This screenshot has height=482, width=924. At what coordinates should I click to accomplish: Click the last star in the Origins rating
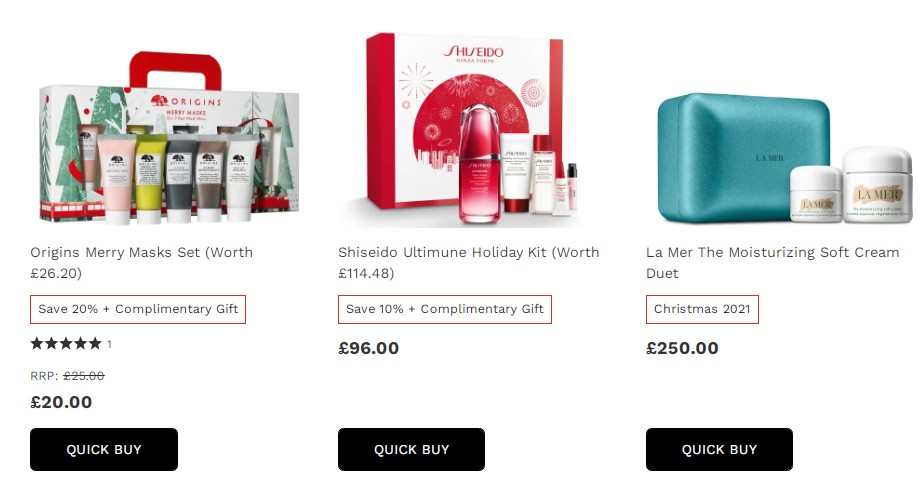[95, 344]
